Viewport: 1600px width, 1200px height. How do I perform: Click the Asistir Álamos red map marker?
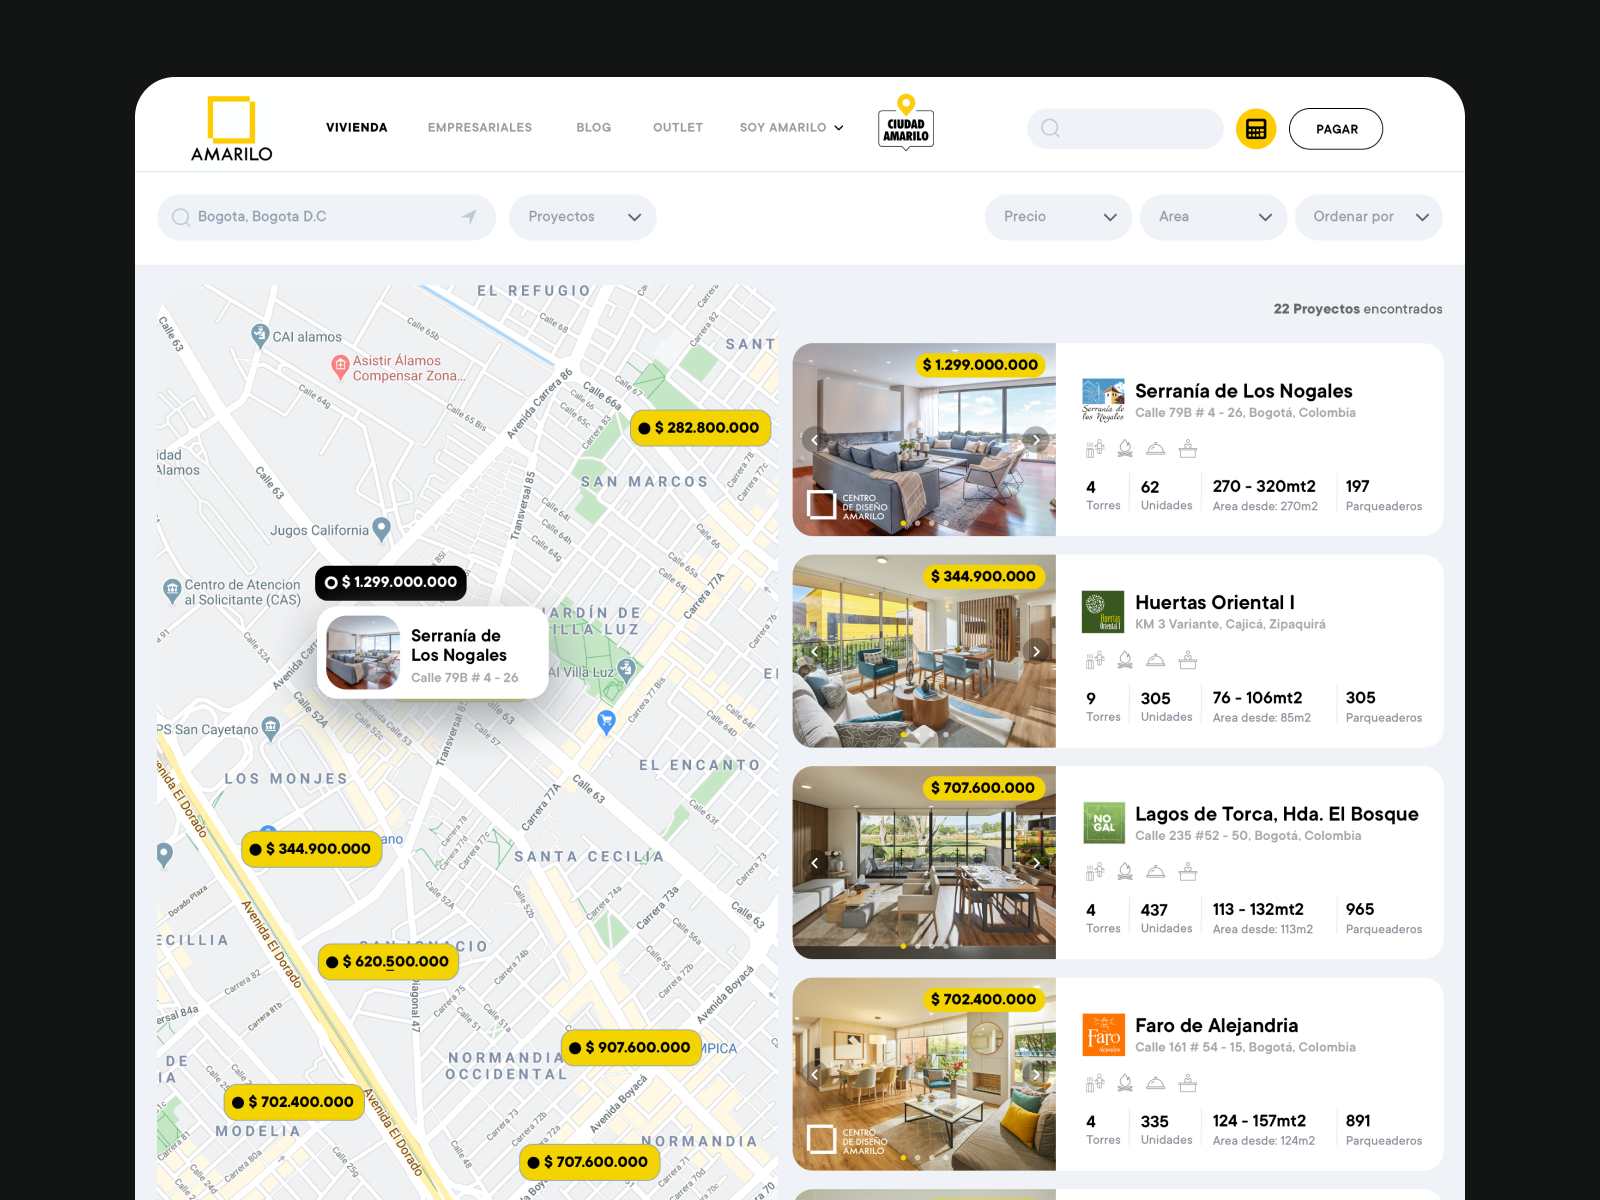tap(340, 369)
